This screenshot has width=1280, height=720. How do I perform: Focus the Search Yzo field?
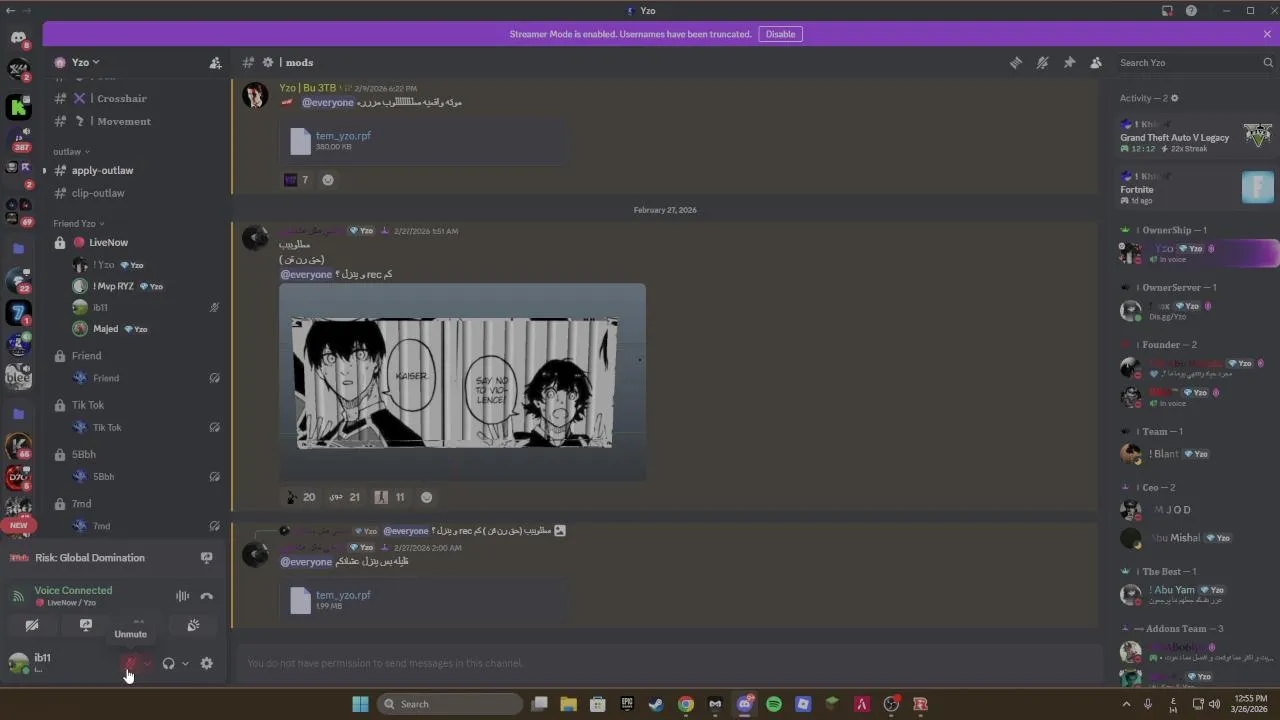tap(1195, 62)
